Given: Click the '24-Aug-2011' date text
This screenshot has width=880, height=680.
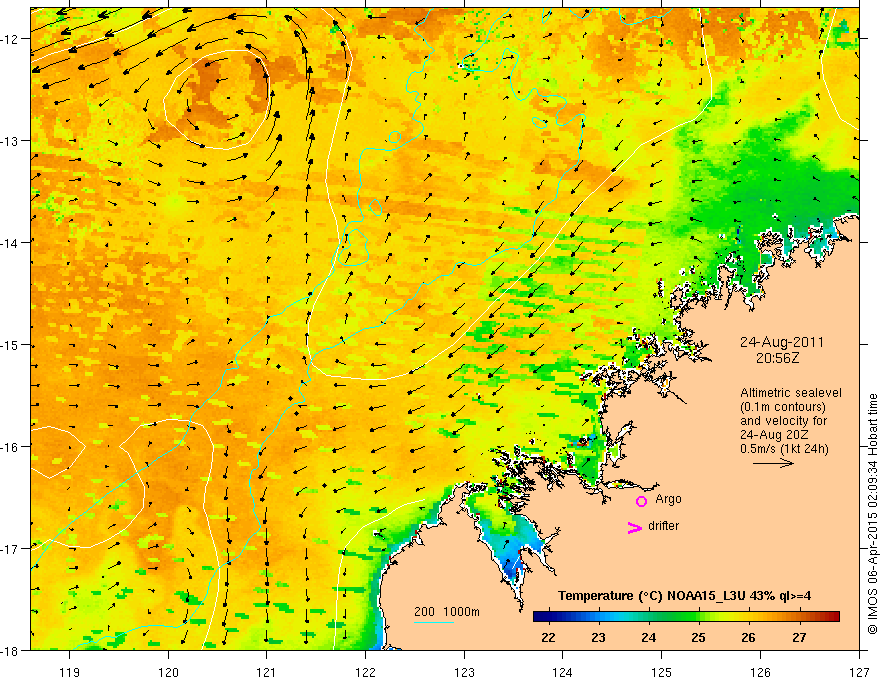Looking at the screenshot, I should (782, 342).
